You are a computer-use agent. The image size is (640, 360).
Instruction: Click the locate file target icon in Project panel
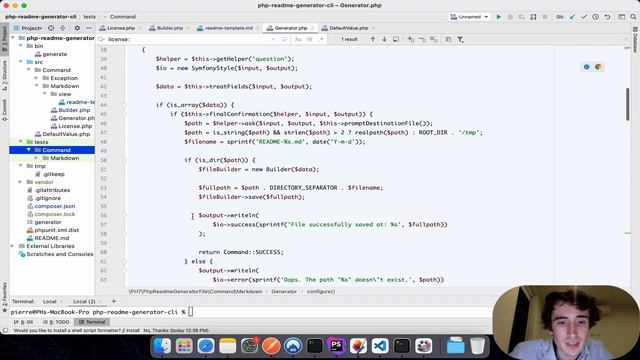click(51, 28)
